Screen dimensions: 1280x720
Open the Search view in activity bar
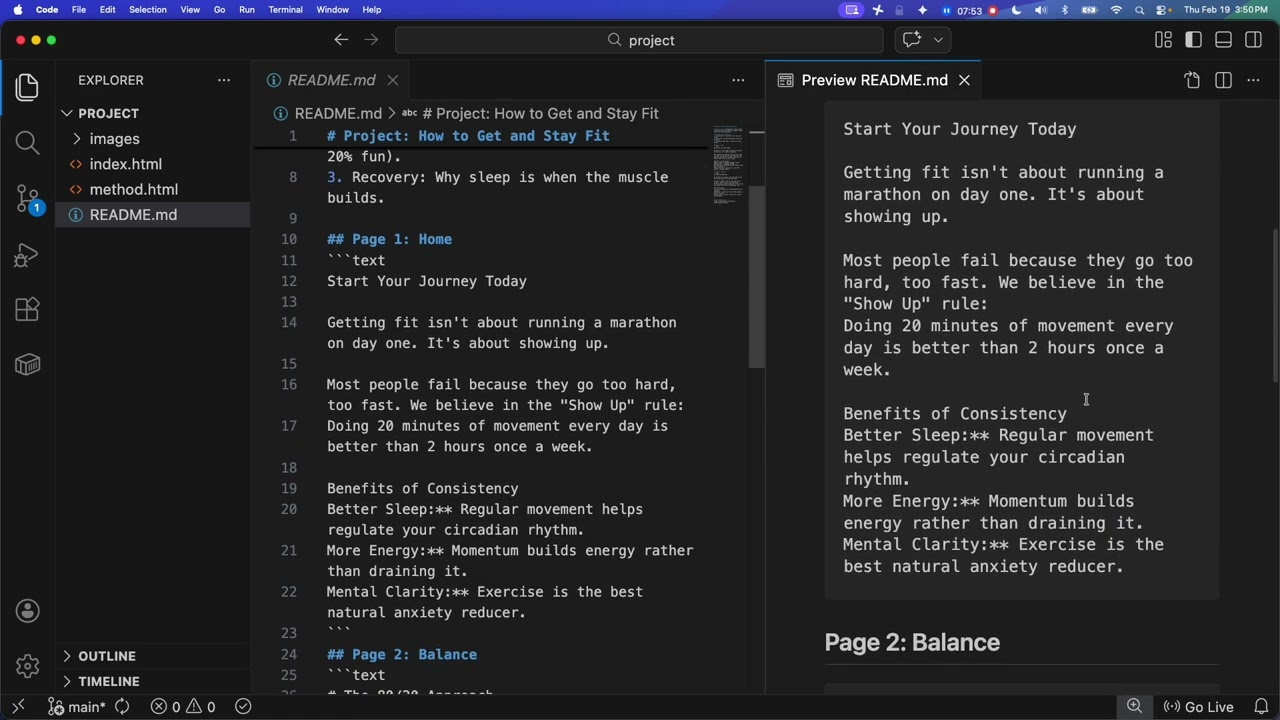click(27, 143)
